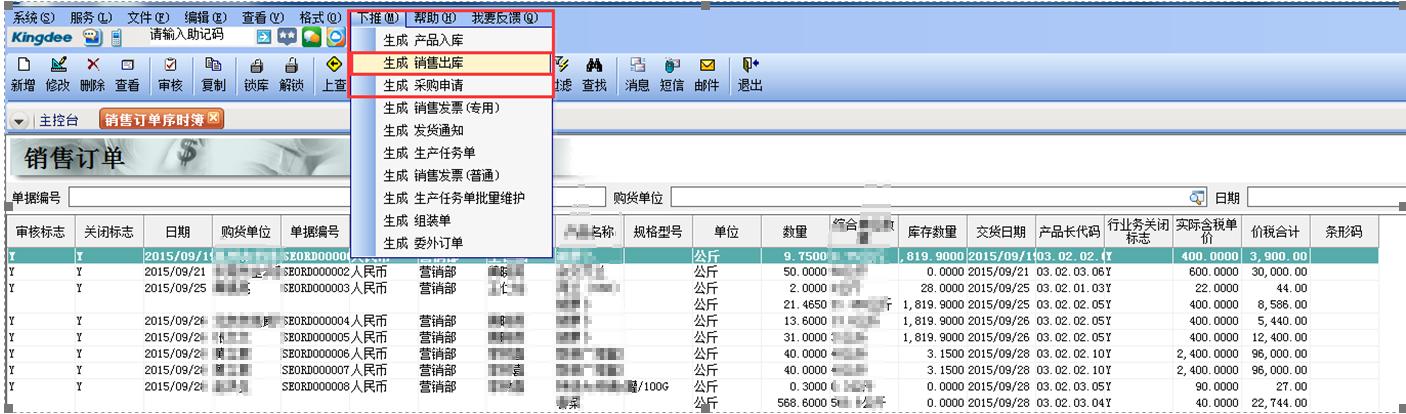Click the 短信 (SMS) toolbar icon
Viewport: 1406px width, 414px height.
click(672, 74)
